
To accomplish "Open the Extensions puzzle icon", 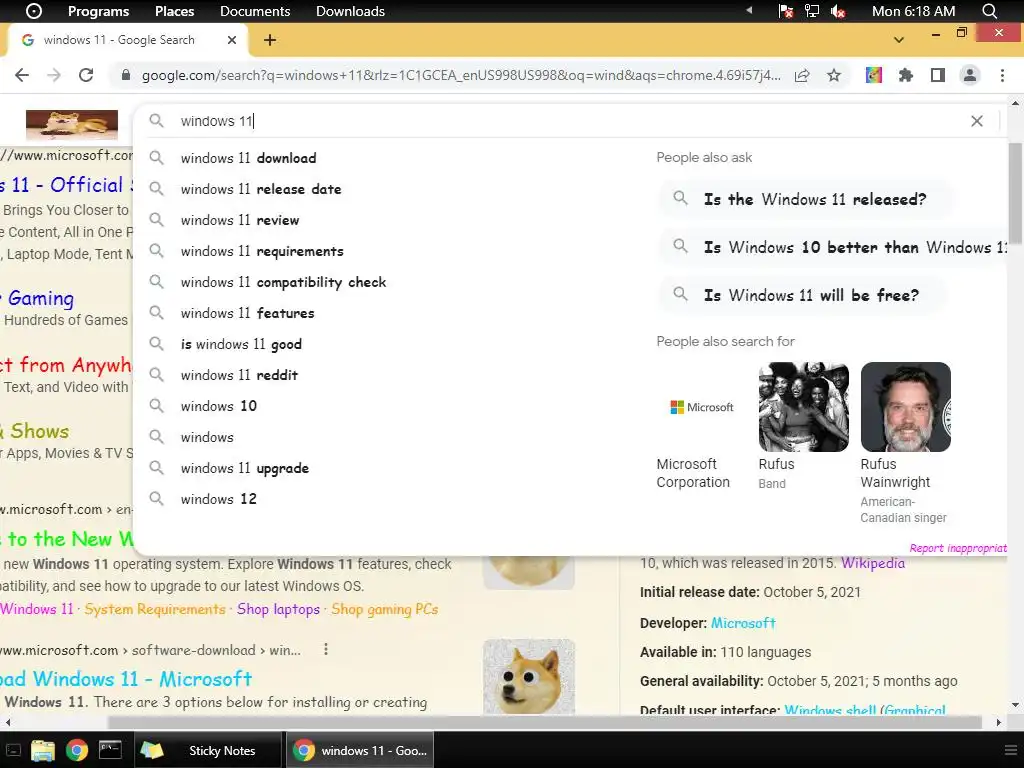I will coord(905,75).
